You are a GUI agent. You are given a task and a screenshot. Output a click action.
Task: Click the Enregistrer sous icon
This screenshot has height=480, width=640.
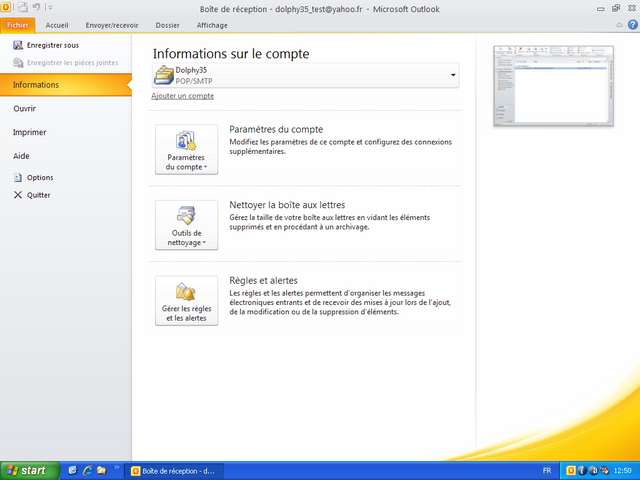pyautogui.click(x=18, y=45)
